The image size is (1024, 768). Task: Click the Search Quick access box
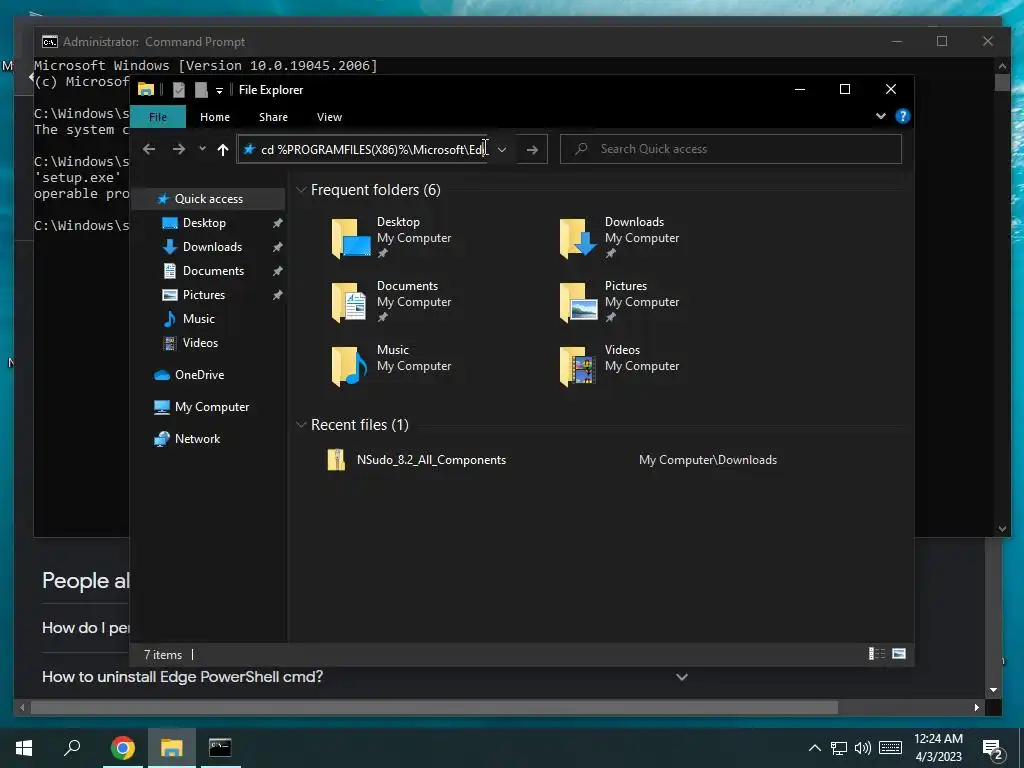731,149
